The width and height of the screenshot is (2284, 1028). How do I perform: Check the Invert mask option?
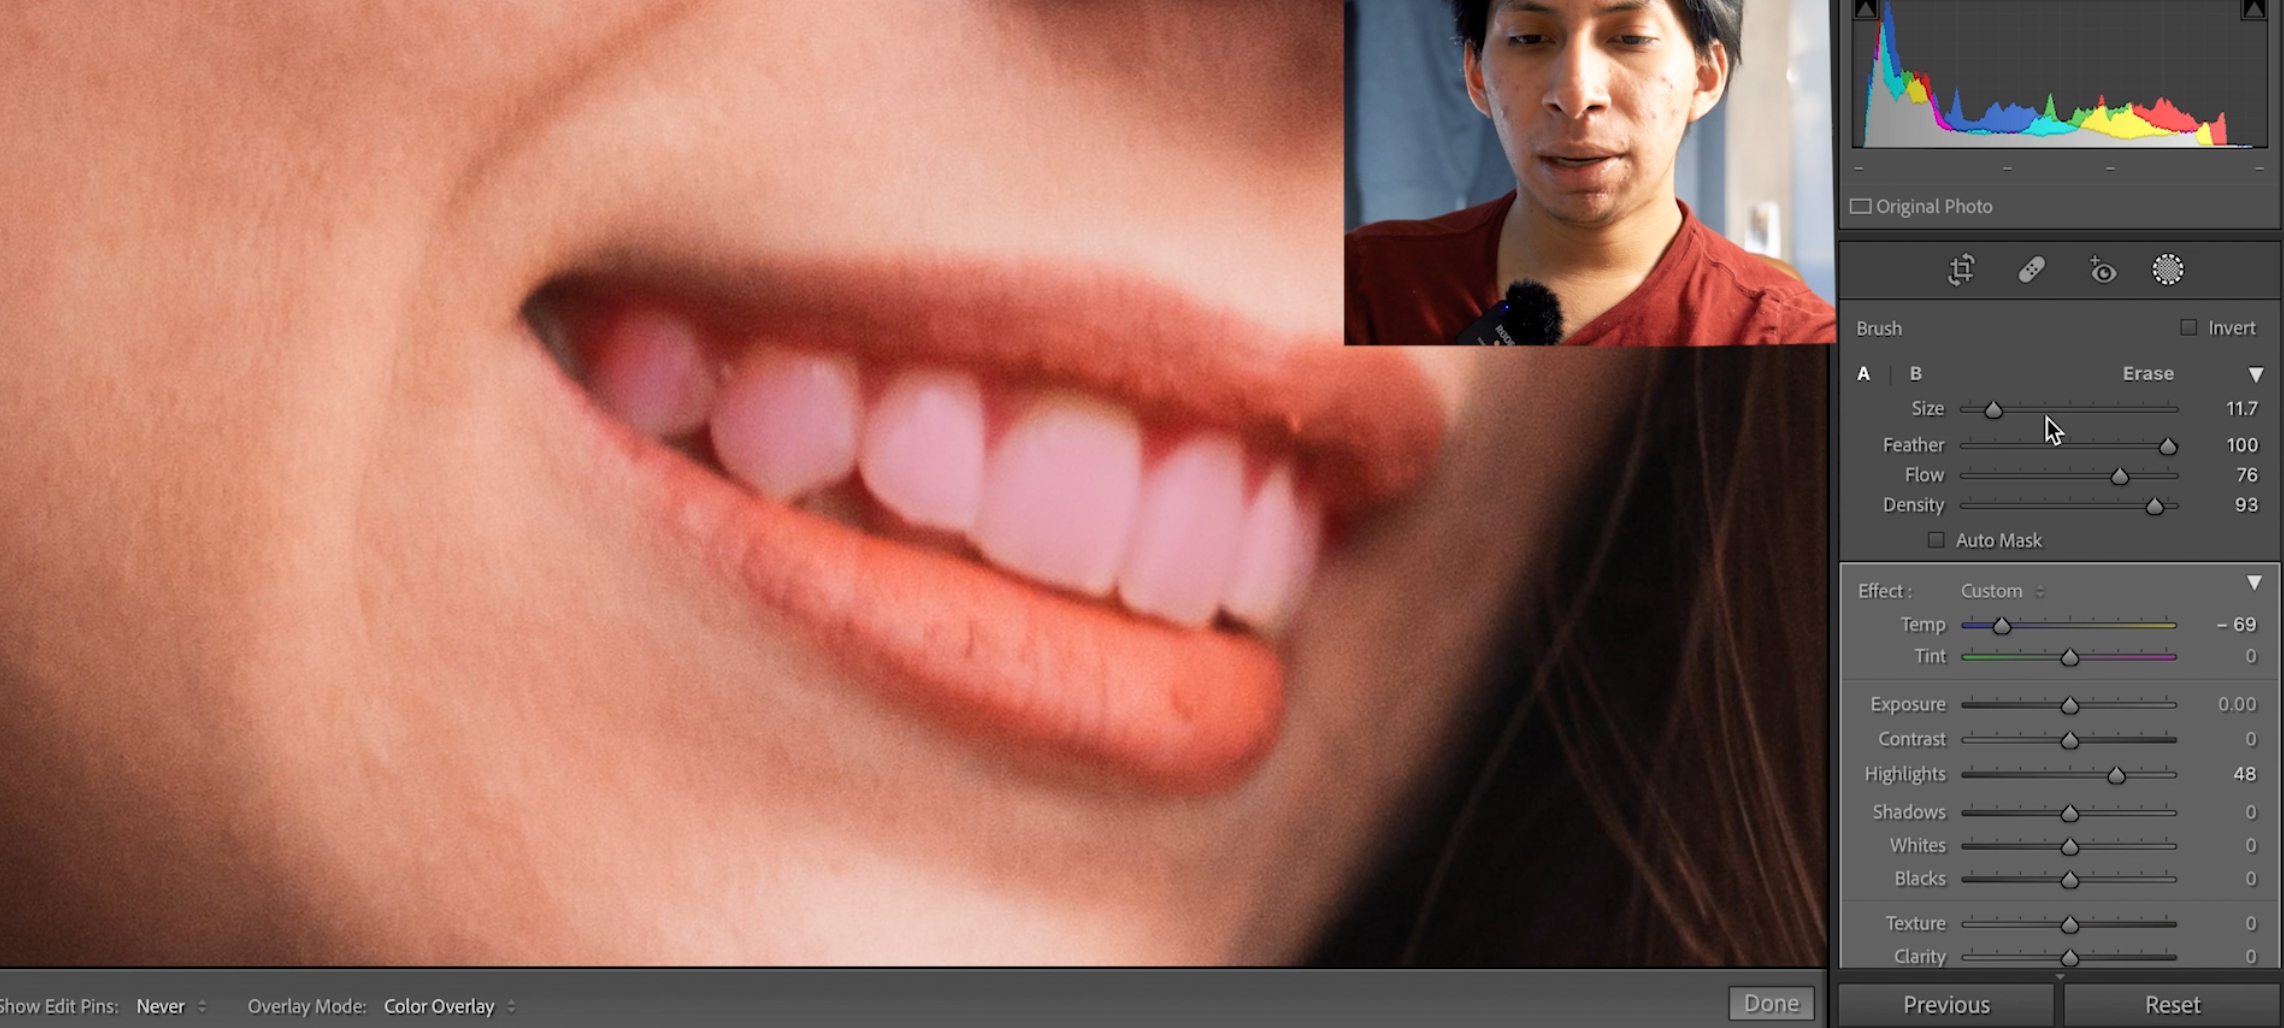tap(2189, 327)
